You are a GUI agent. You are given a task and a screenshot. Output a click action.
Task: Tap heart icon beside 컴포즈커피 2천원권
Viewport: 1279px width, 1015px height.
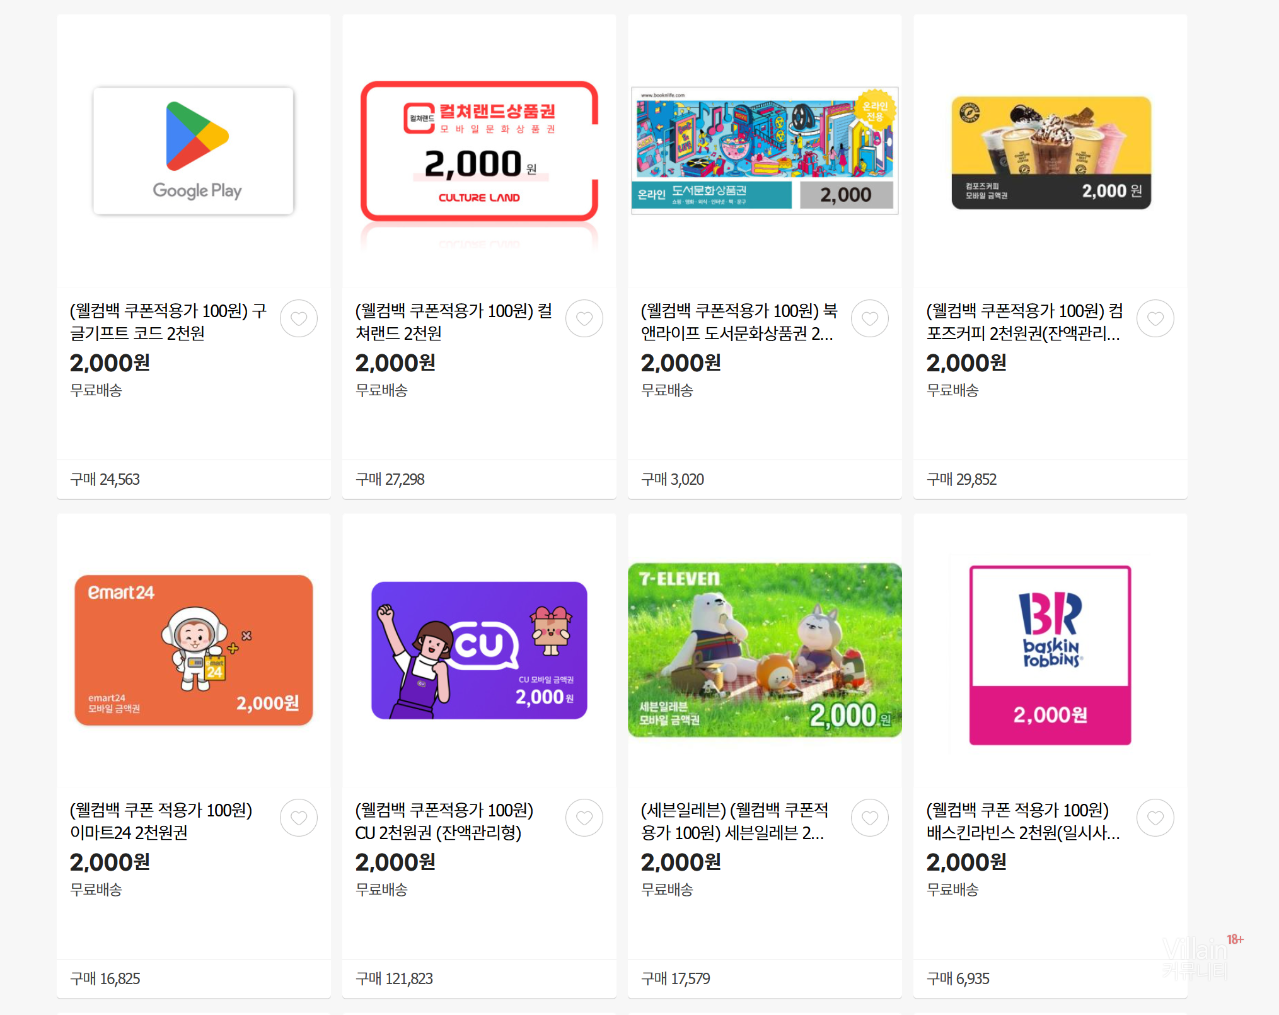click(x=1155, y=319)
